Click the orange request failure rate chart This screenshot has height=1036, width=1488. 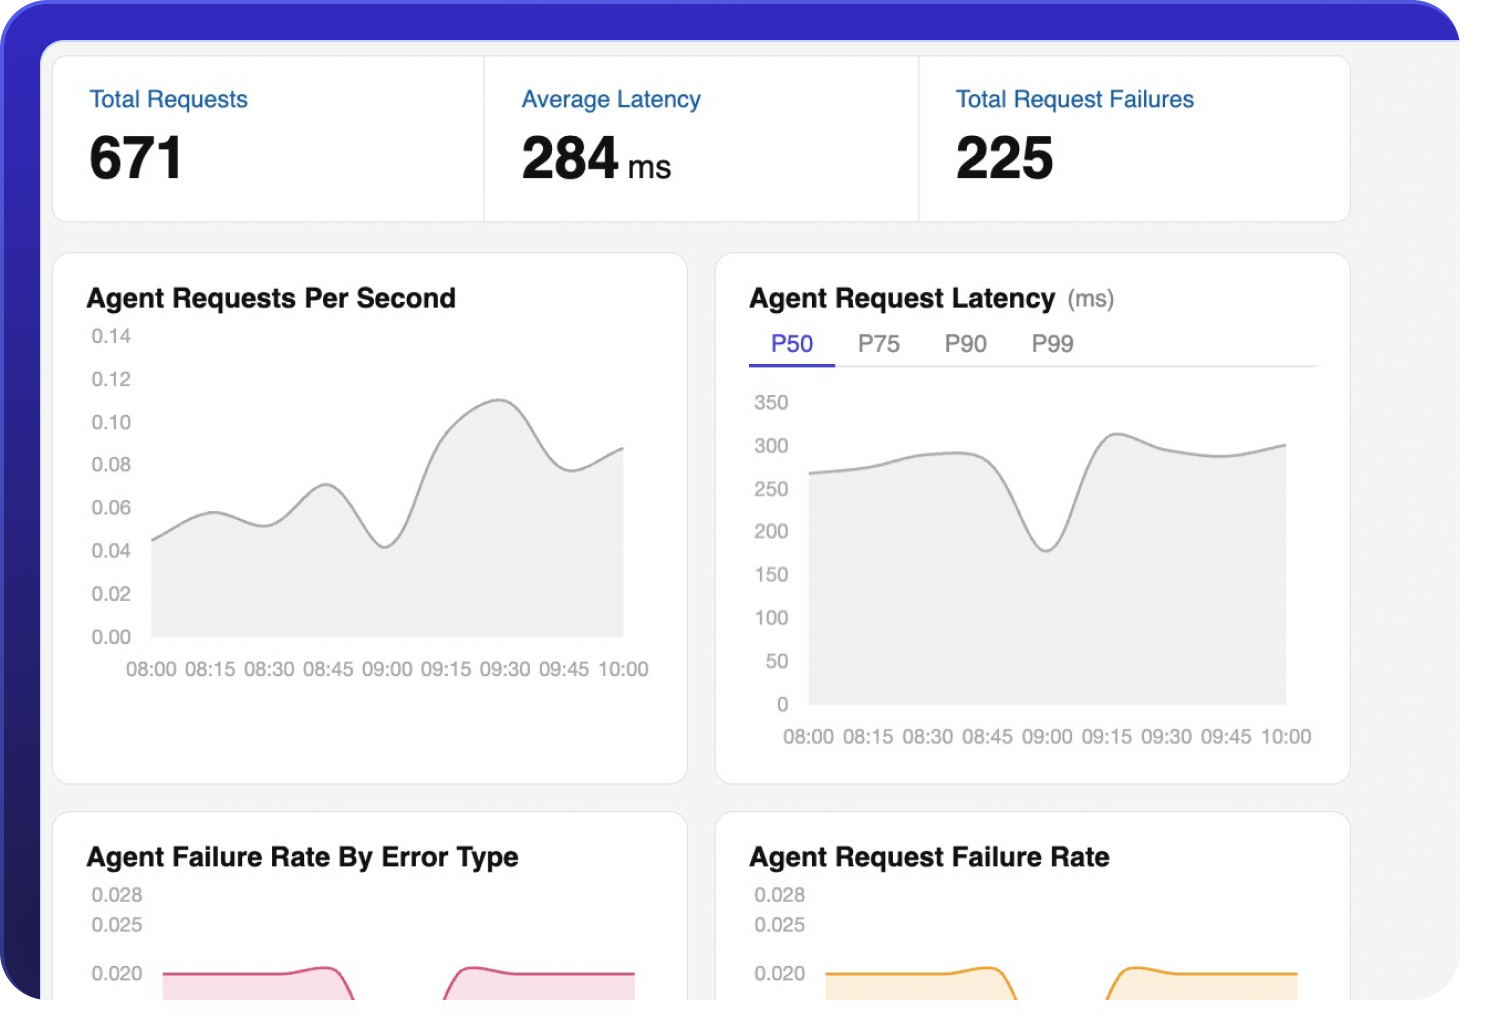point(1061,984)
